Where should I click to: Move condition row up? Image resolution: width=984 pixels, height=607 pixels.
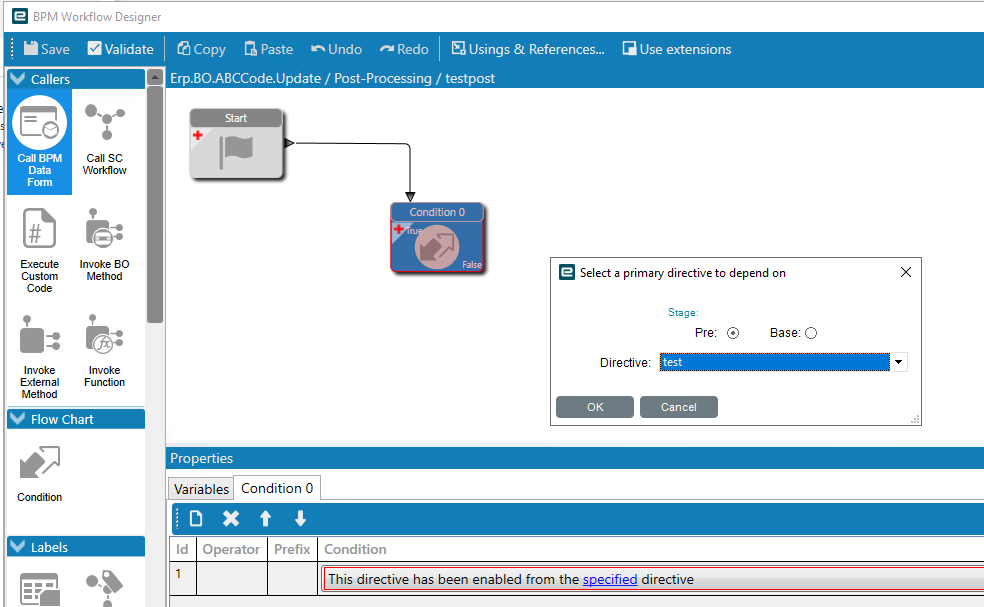pyautogui.click(x=265, y=518)
